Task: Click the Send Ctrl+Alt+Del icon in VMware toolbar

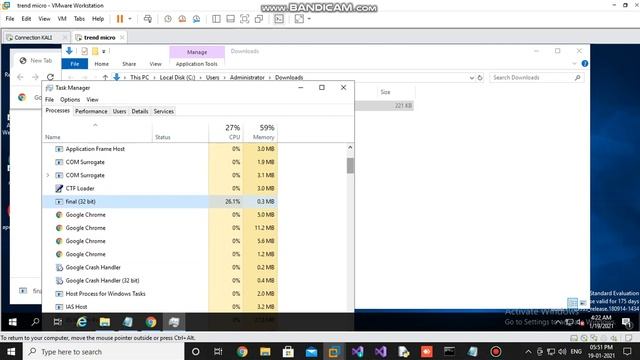Action: (148, 19)
